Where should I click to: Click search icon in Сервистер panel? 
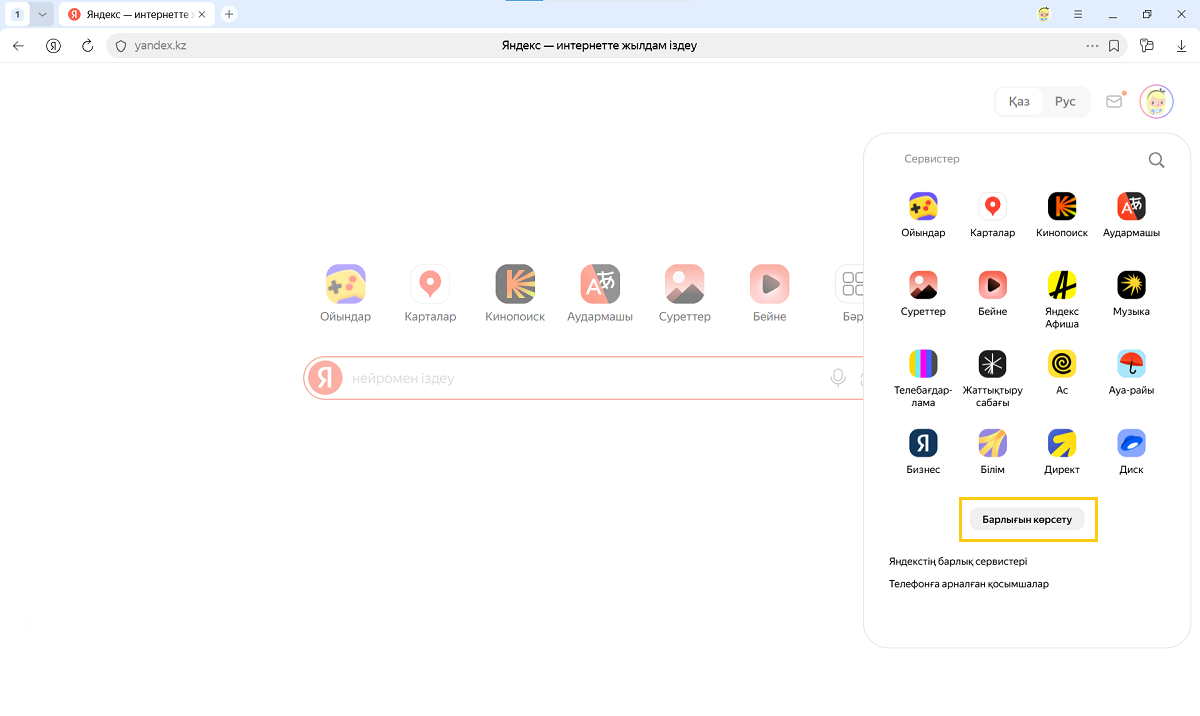click(x=1156, y=160)
